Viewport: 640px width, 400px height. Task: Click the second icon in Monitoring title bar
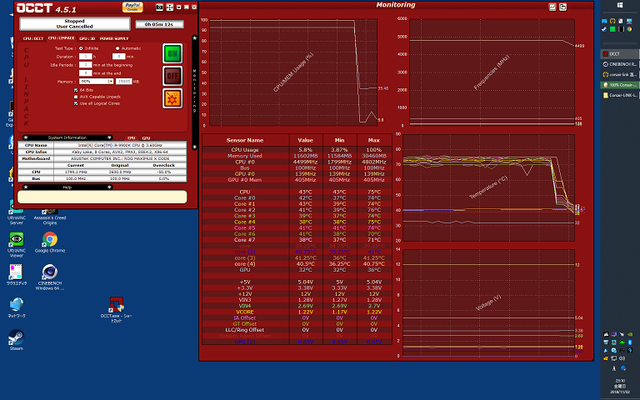(x=563, y=7)
